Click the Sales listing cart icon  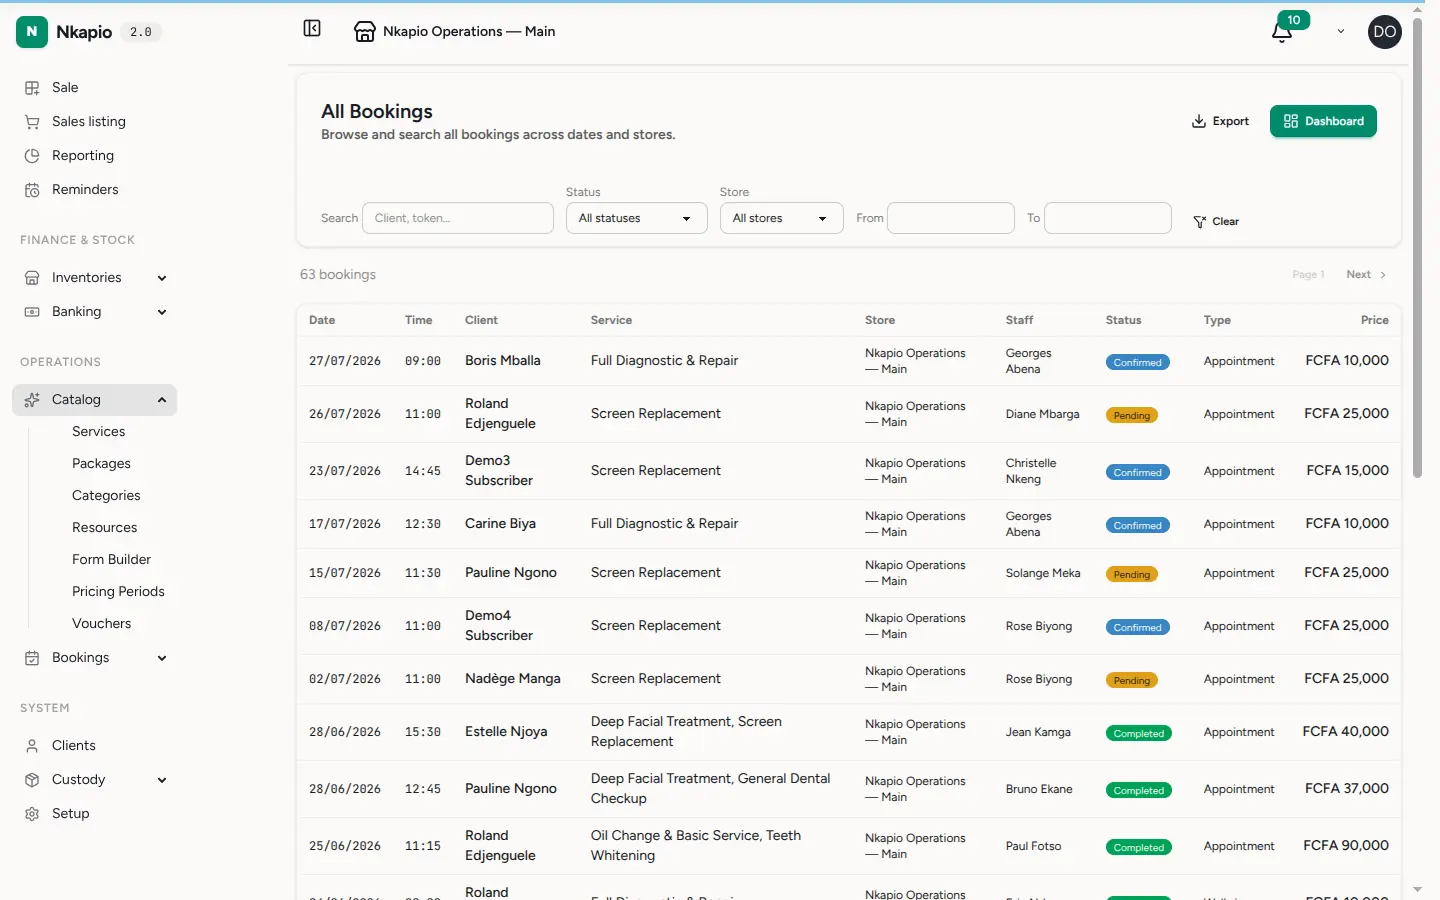[x=32, y=122]
